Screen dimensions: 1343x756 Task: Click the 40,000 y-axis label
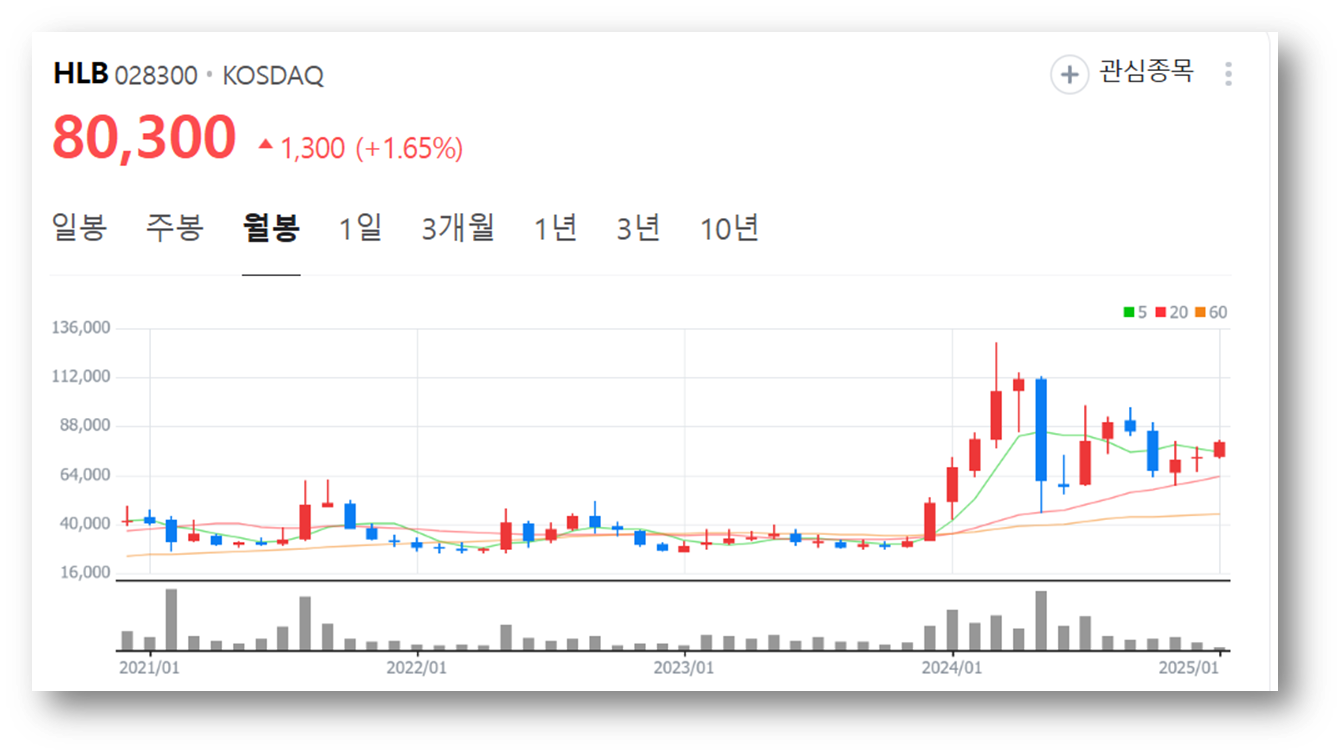point(84,524)
